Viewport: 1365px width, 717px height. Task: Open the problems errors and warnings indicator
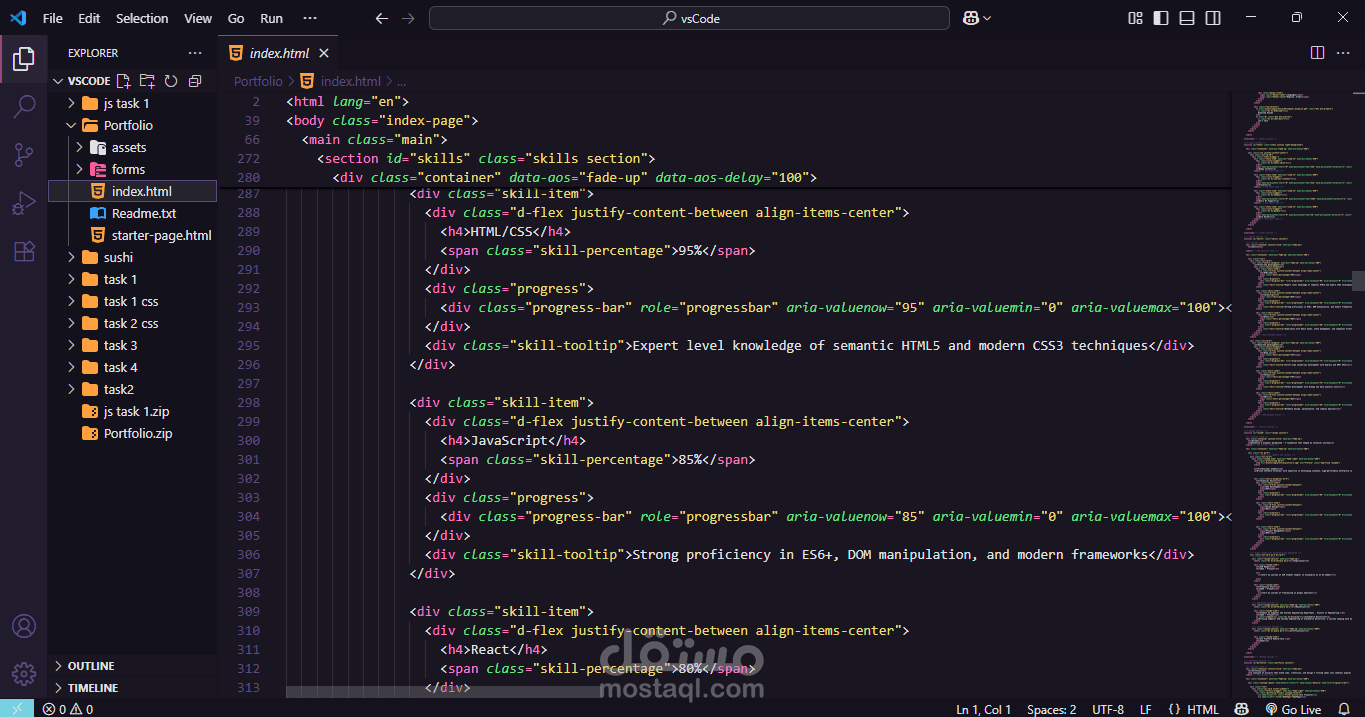[68, 709]
